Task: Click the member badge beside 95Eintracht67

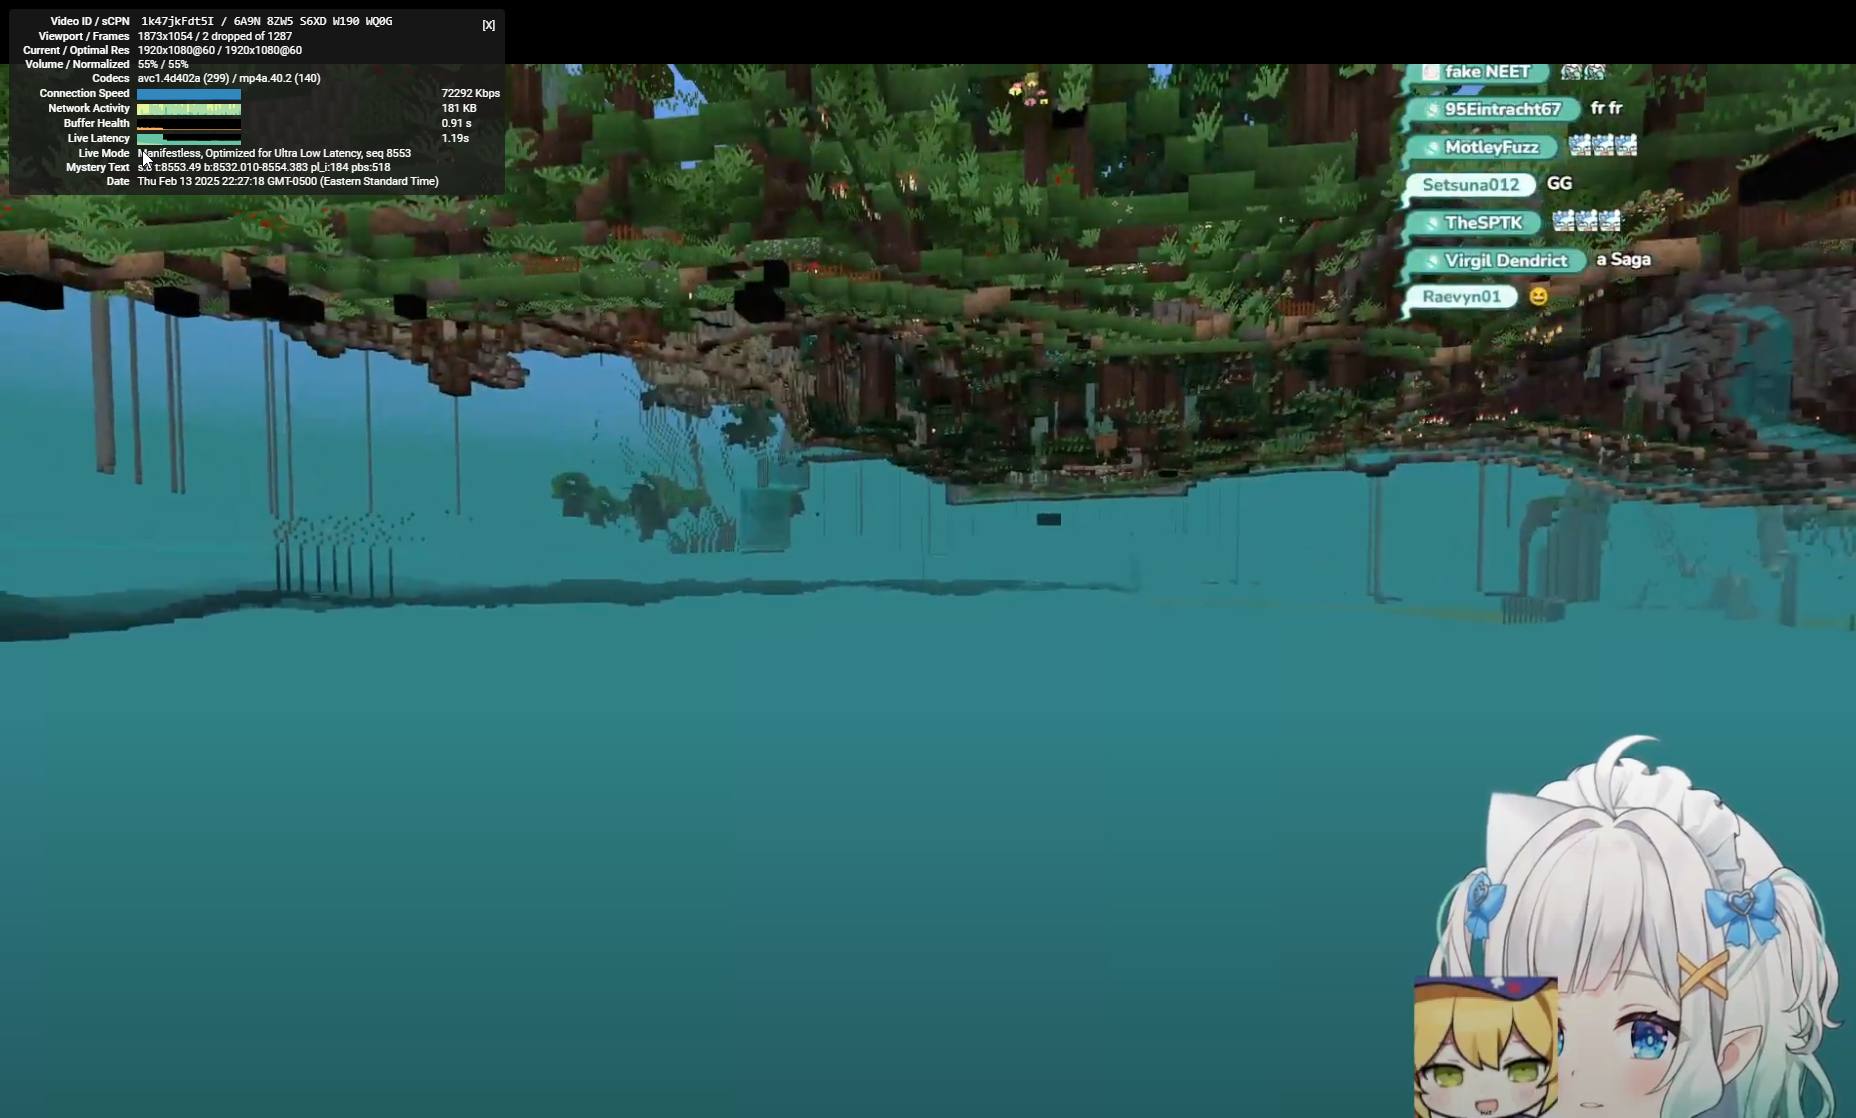Action: click(x=1432, y=110)
